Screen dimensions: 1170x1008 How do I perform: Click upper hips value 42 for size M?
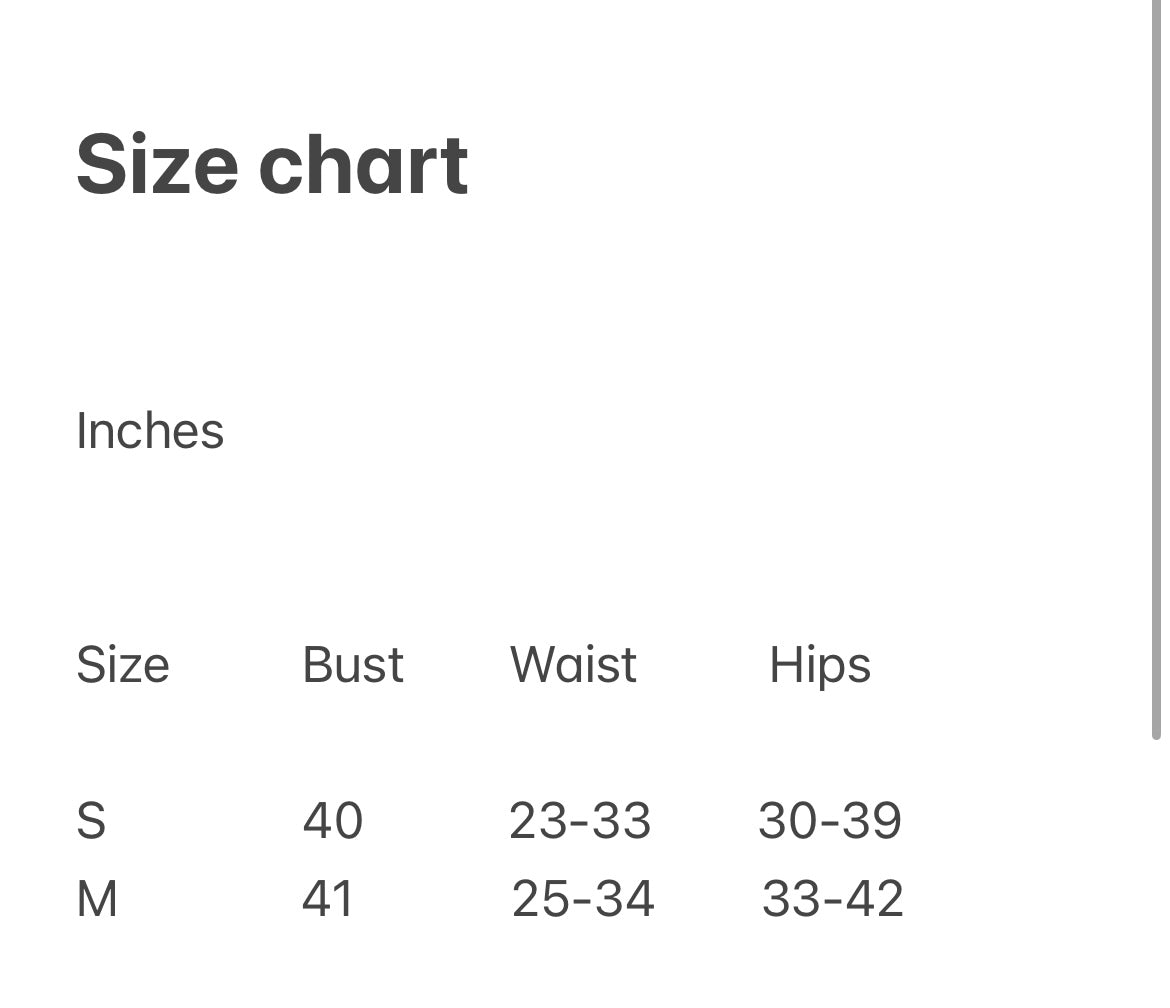coord(875,898)
